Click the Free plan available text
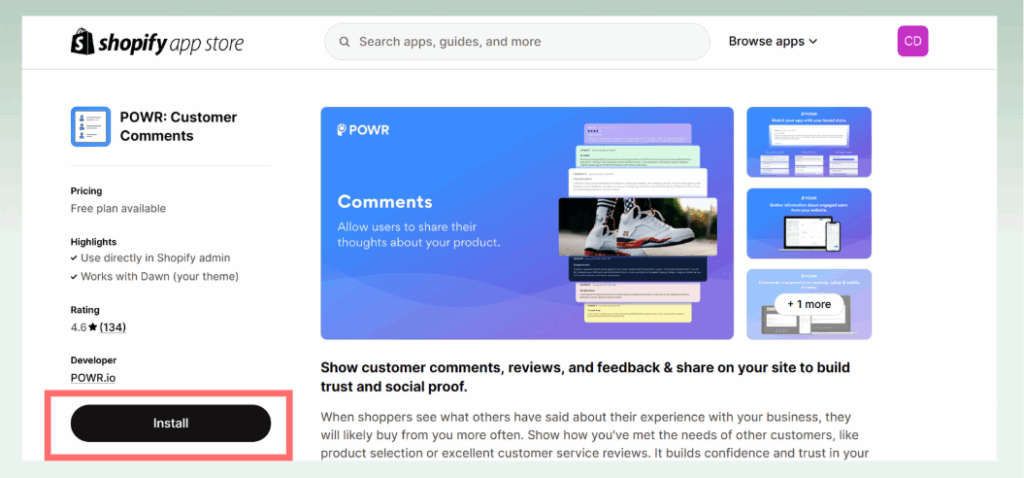Image resolution: width=1024 pixels, height=478 pixels. 118,209
